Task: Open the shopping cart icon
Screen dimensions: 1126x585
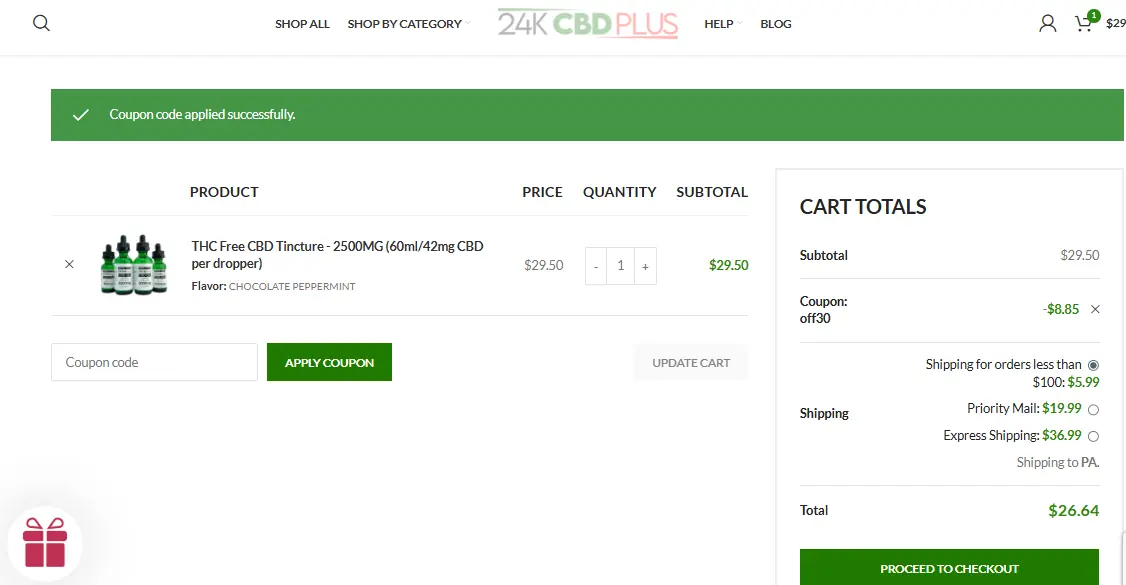Action: click(x=1084, y=23)
